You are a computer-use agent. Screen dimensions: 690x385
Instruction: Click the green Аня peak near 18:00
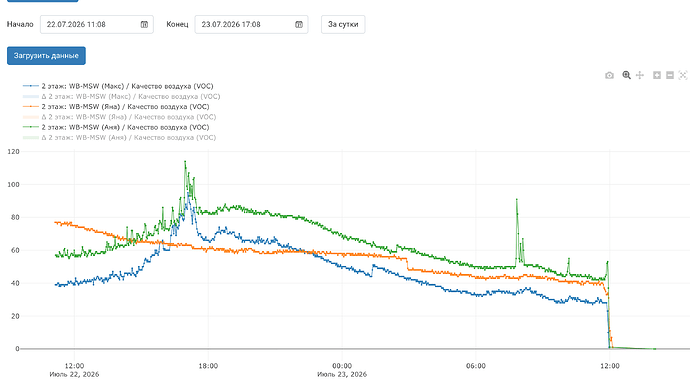[185, 161]
